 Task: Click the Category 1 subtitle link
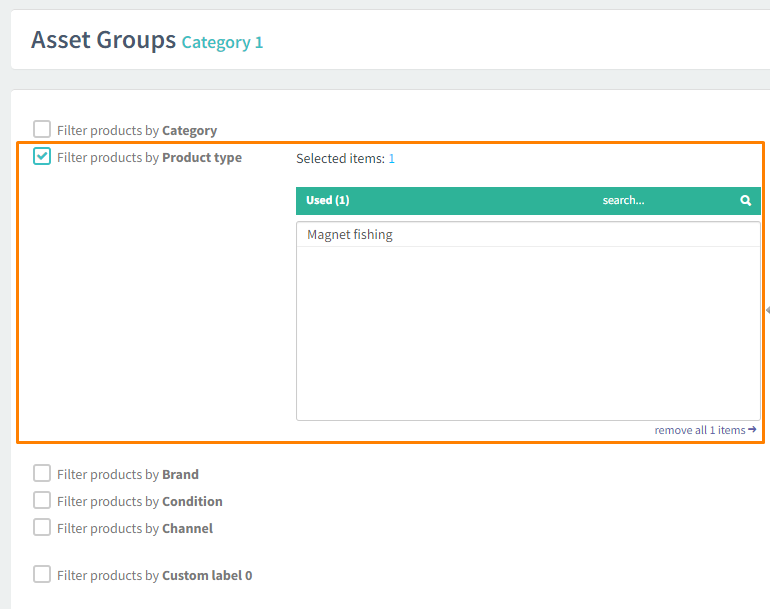pos(222,42)
